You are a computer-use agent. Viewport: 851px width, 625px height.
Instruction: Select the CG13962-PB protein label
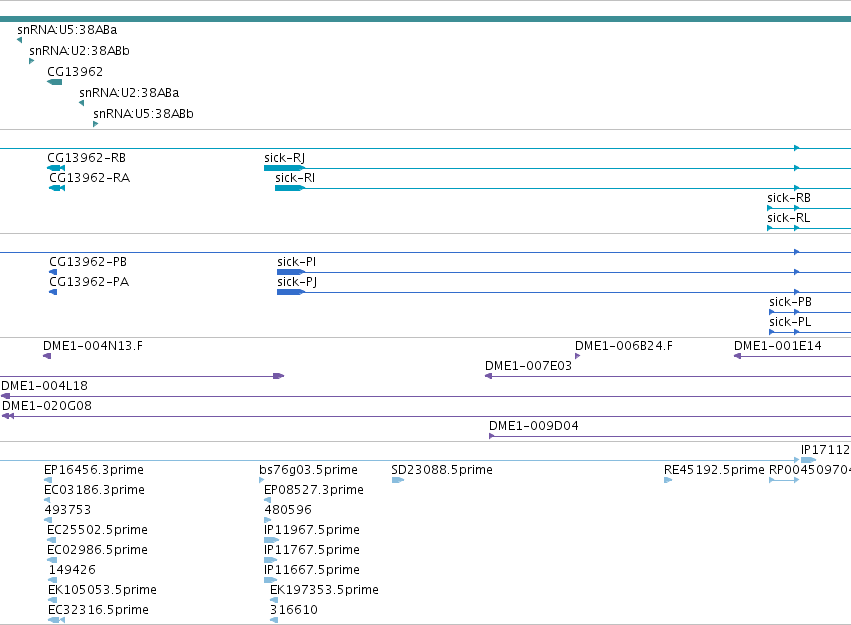[88, 262]
